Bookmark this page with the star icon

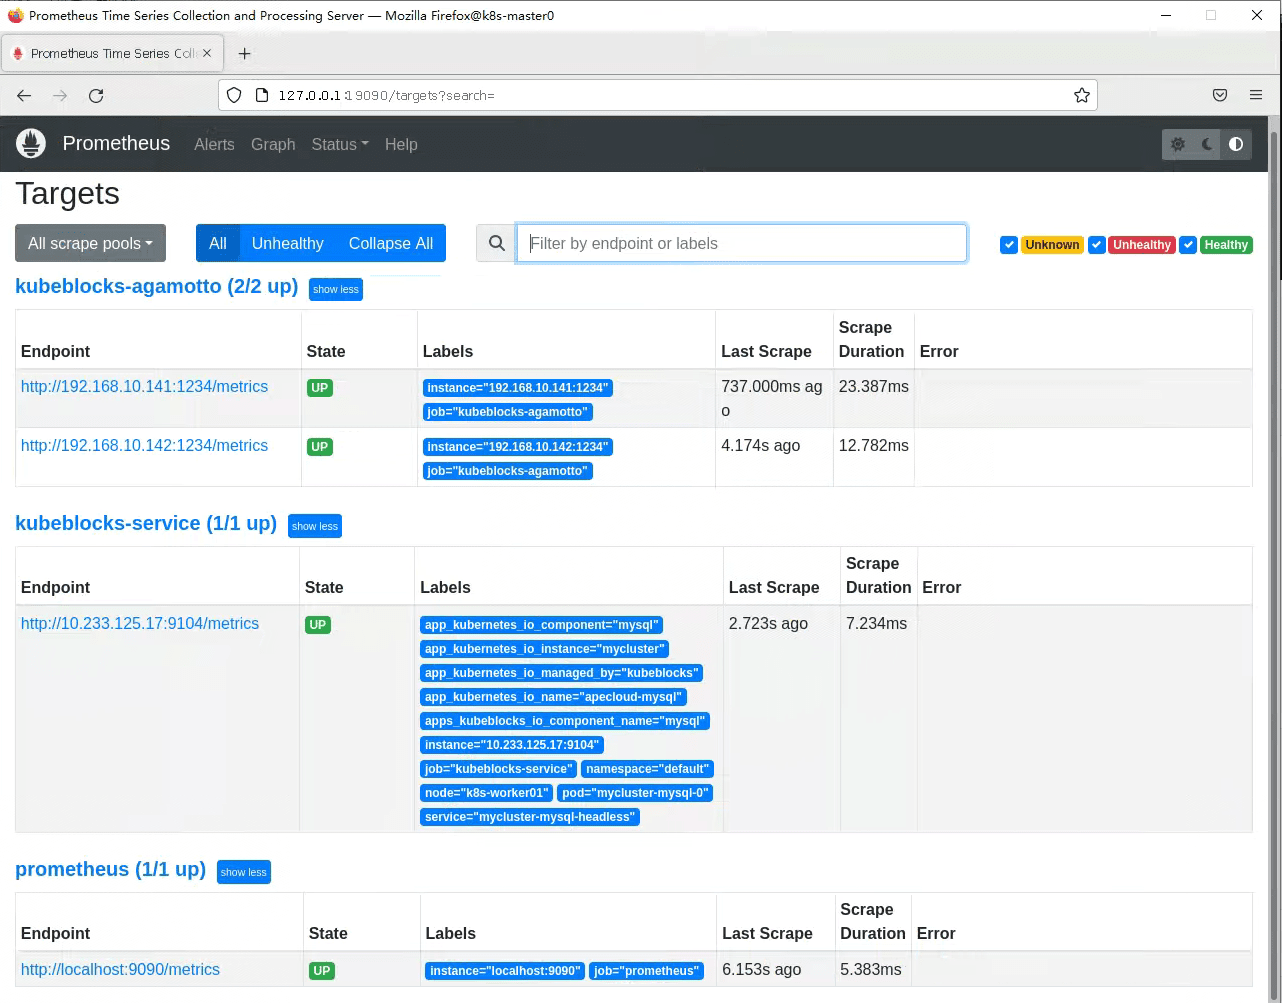[1081, 95]
